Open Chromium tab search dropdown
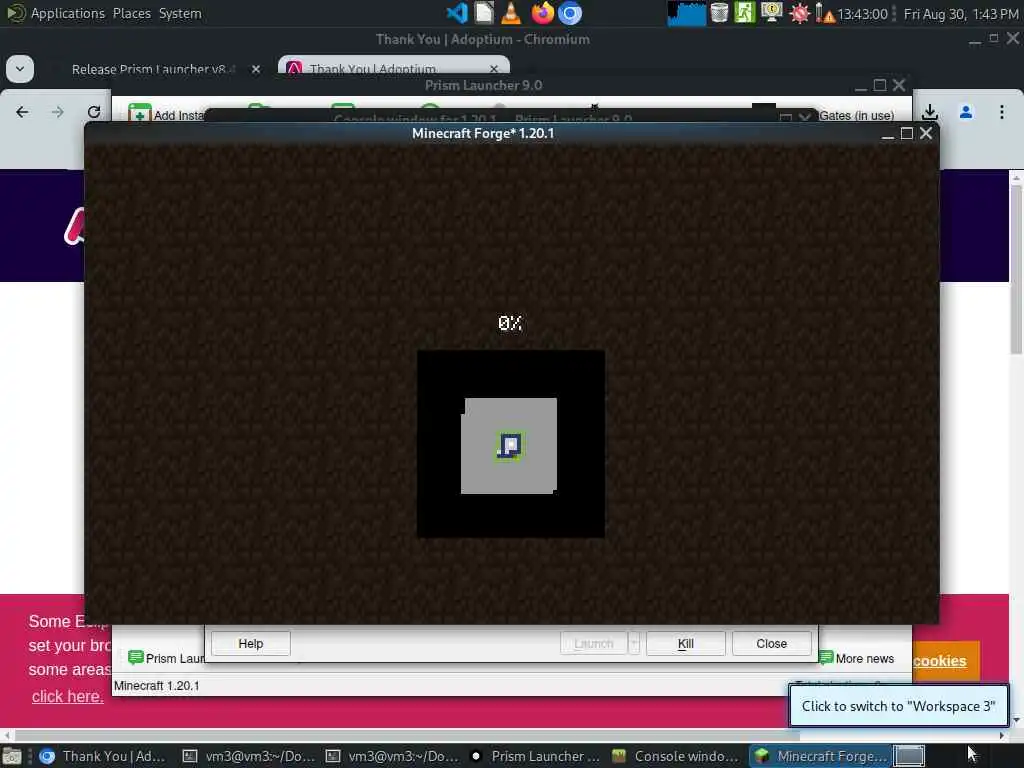 [20, 69]
